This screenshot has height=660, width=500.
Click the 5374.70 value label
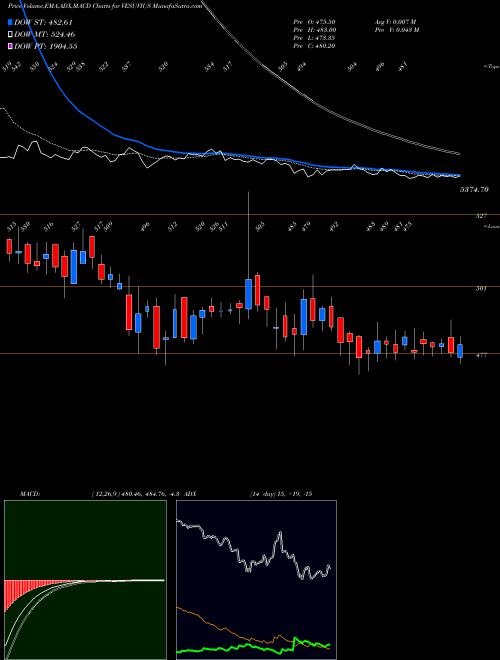[474, 190]
